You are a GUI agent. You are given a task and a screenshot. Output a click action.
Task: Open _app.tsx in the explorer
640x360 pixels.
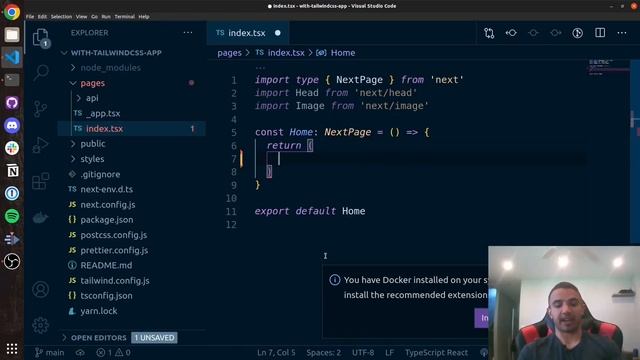coord(103,113)
